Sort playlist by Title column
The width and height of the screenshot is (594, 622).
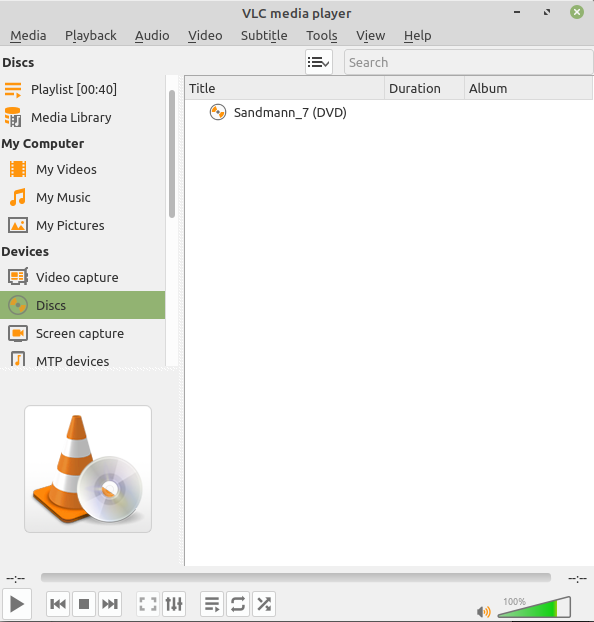point(285,88)
